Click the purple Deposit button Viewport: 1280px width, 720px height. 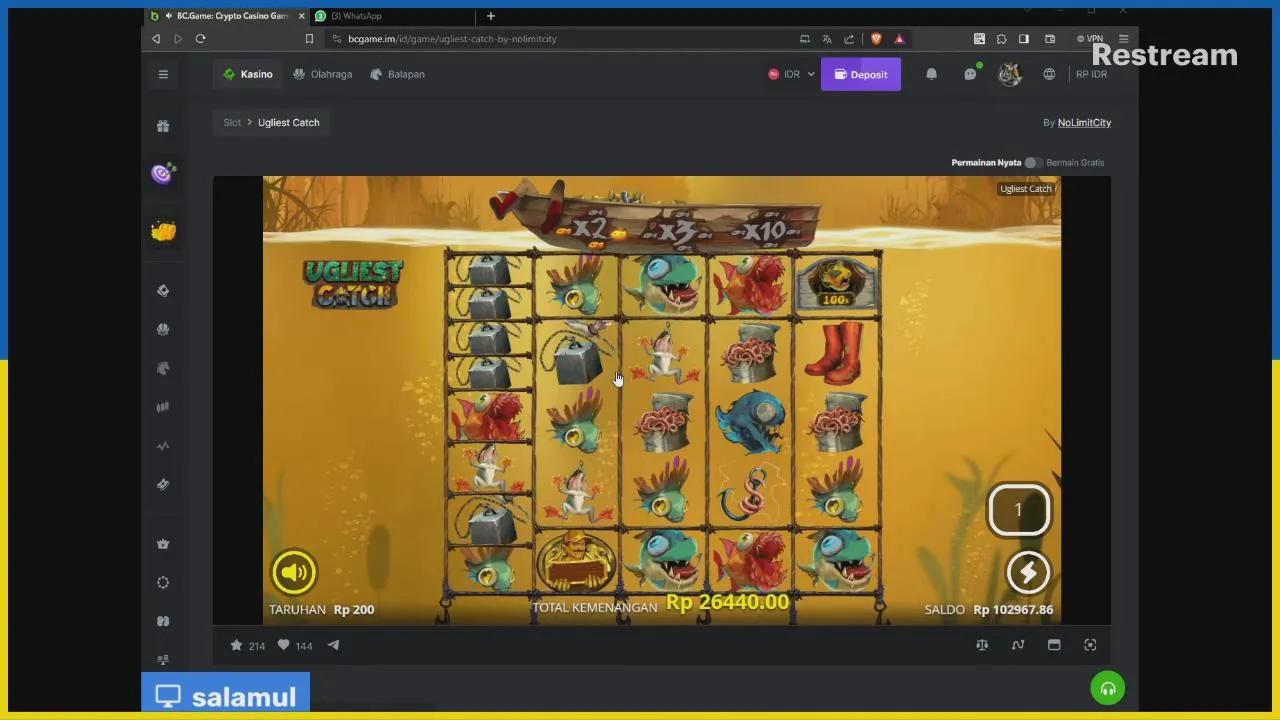pos(861,74)
